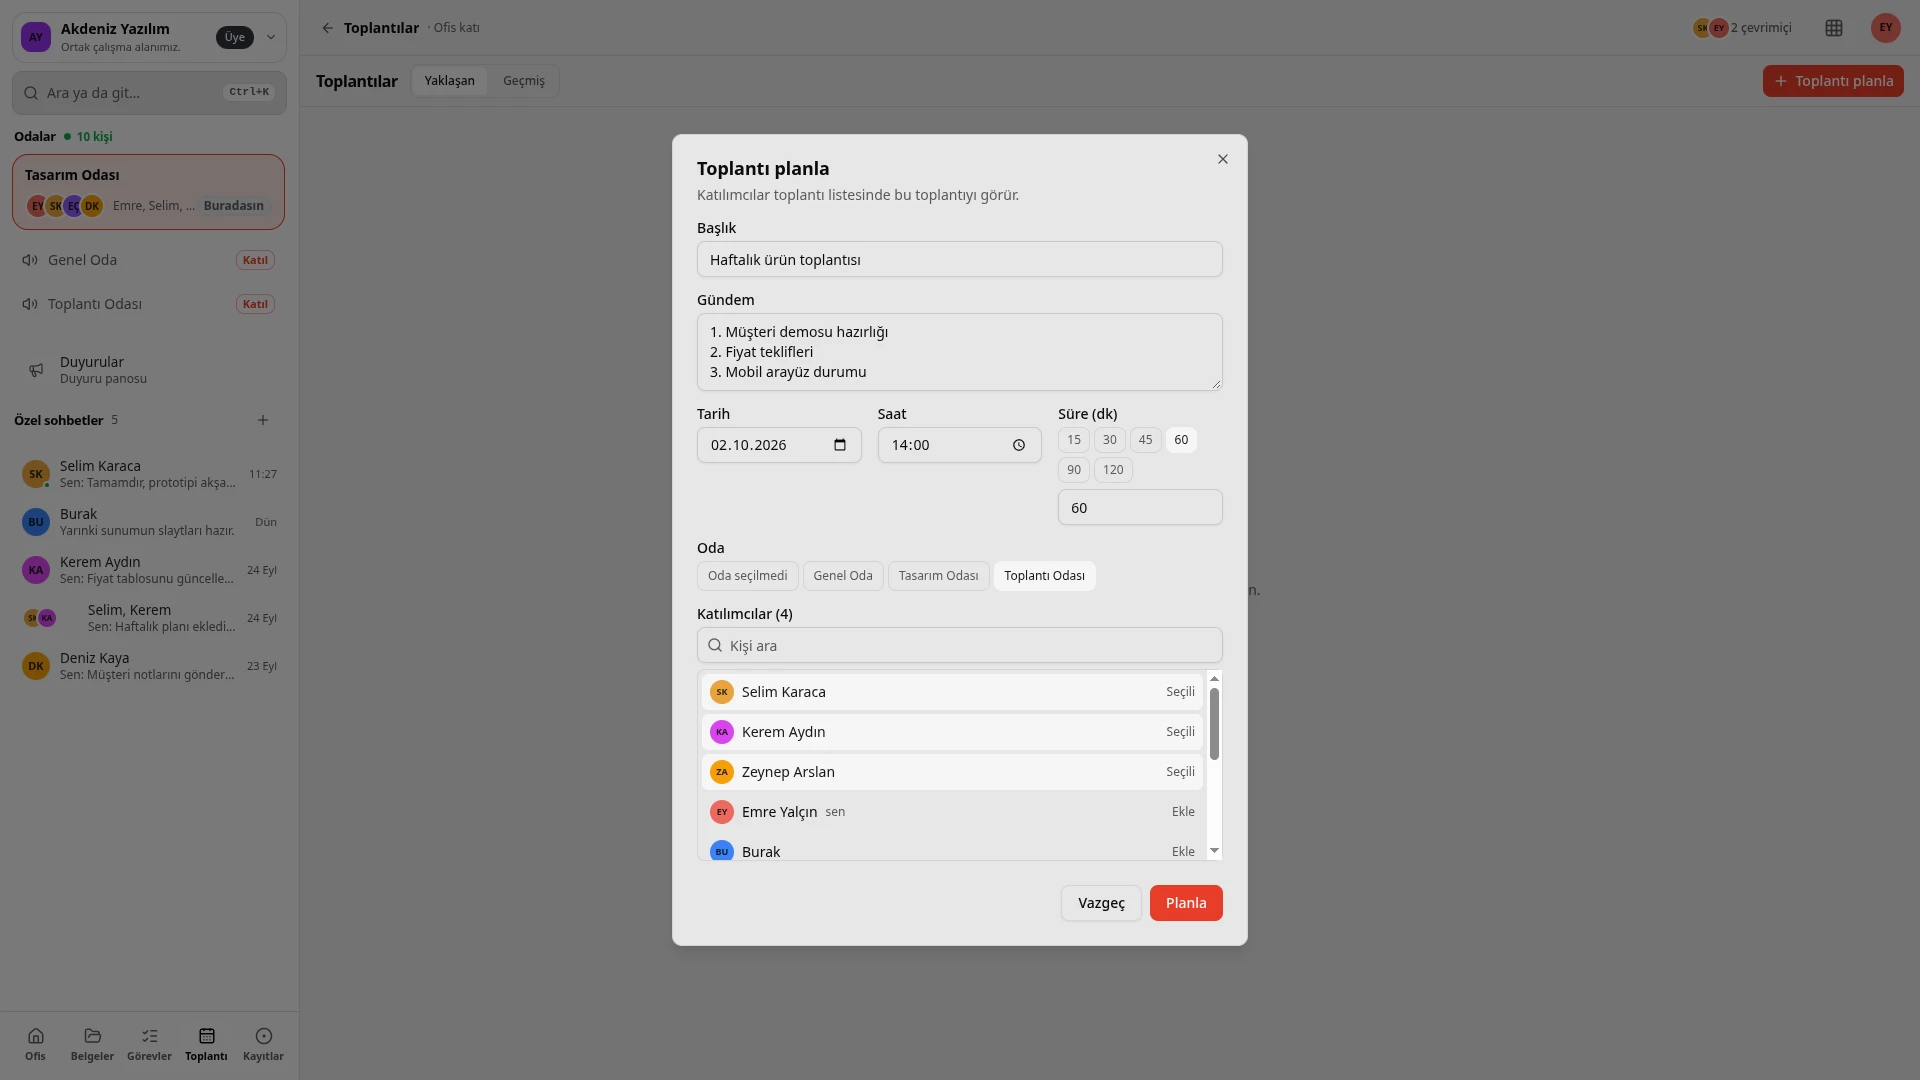Add a new private chat with plus icon
This screenshot has width=1920, height=1080.
(263, 420)
